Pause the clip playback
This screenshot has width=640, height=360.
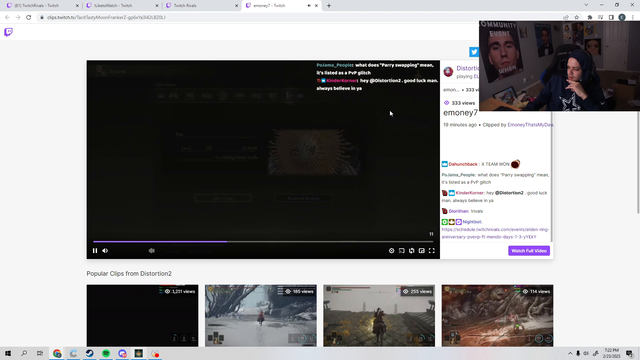(95, 251)
